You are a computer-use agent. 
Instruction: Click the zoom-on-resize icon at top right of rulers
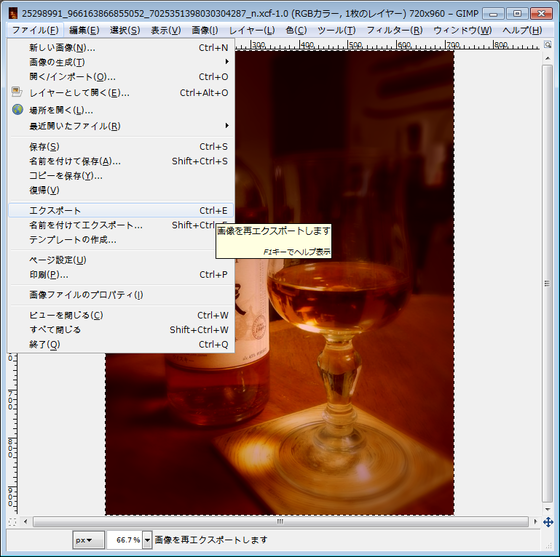548,44
